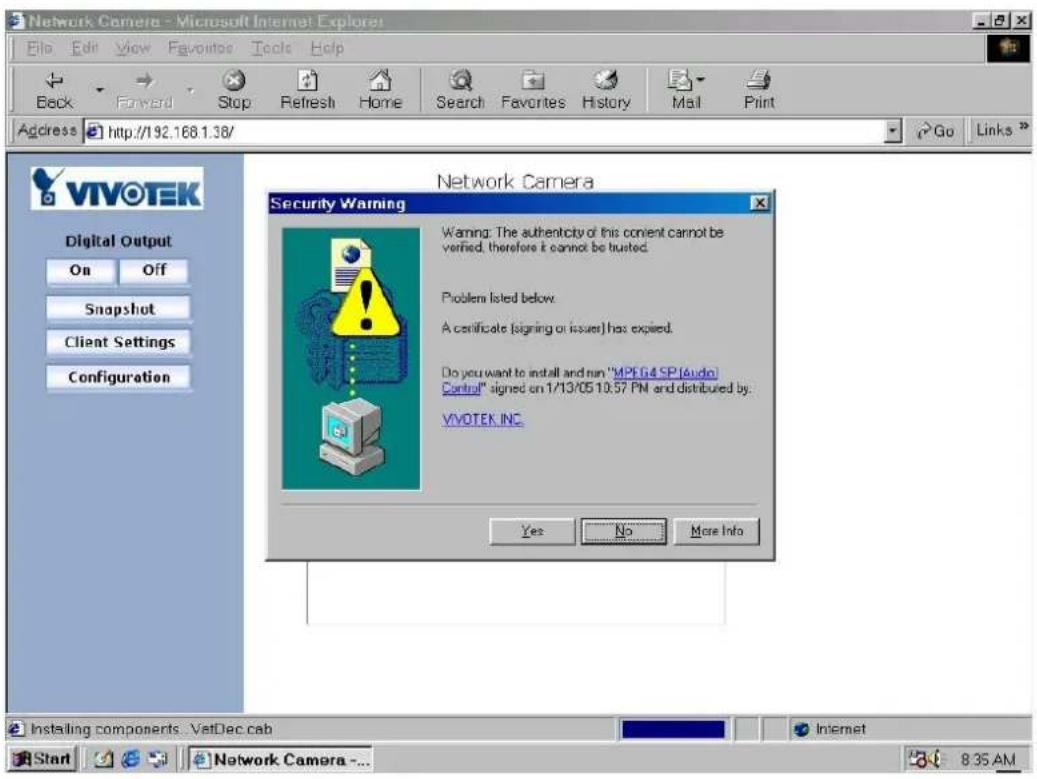Screen dimensions: 1037x779
Task: Click the system tray clock
Action: pyautogui.click(x=987, y=759)
